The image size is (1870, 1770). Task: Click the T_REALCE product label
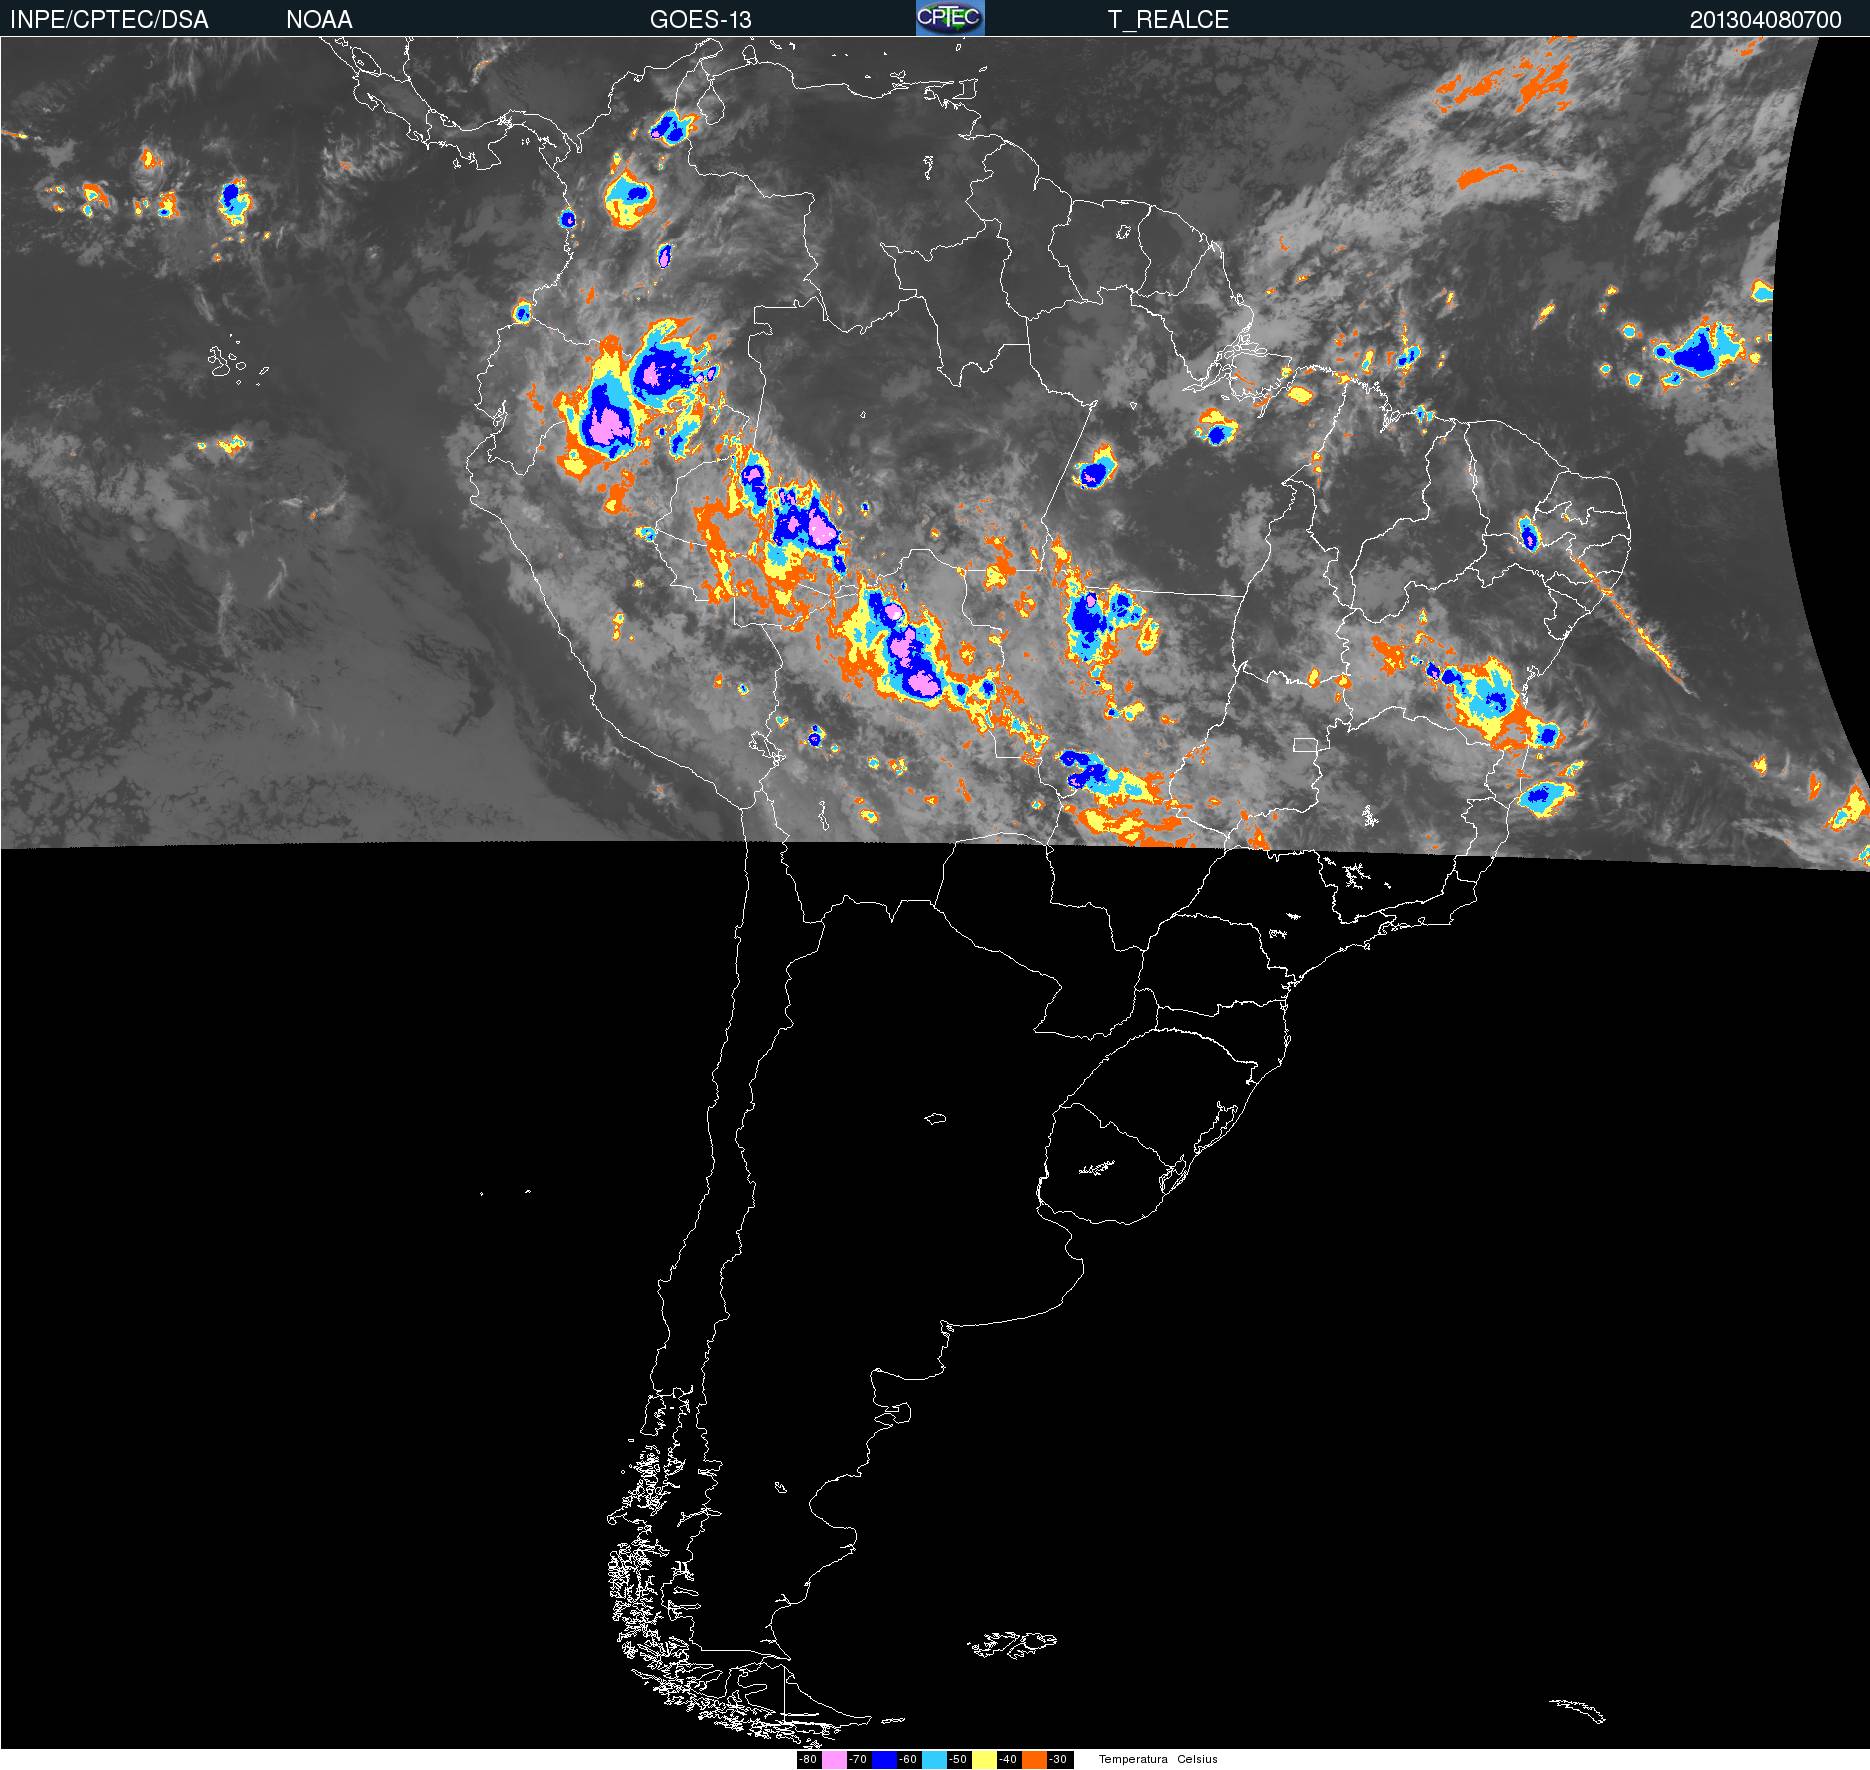click(x=1168, y=20)
